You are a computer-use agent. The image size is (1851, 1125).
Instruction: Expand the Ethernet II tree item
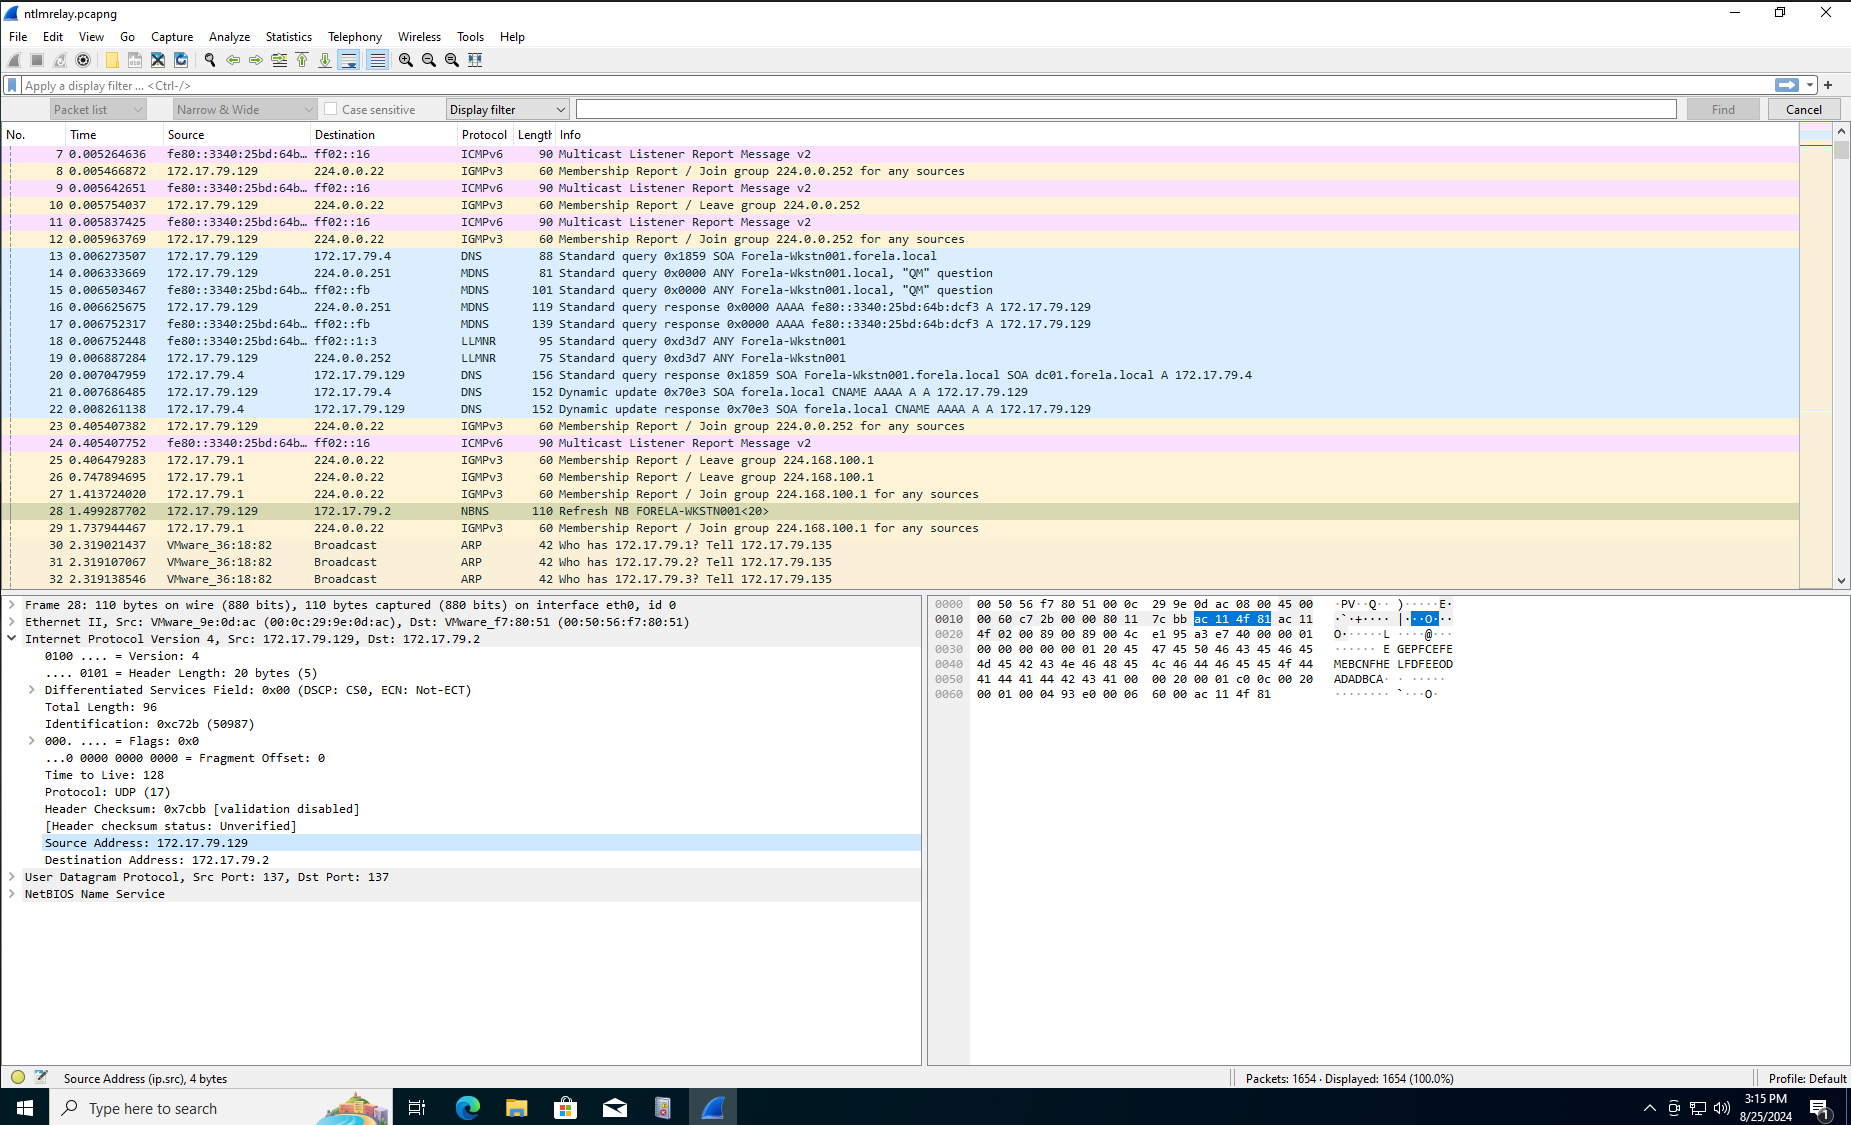(12, 622)
